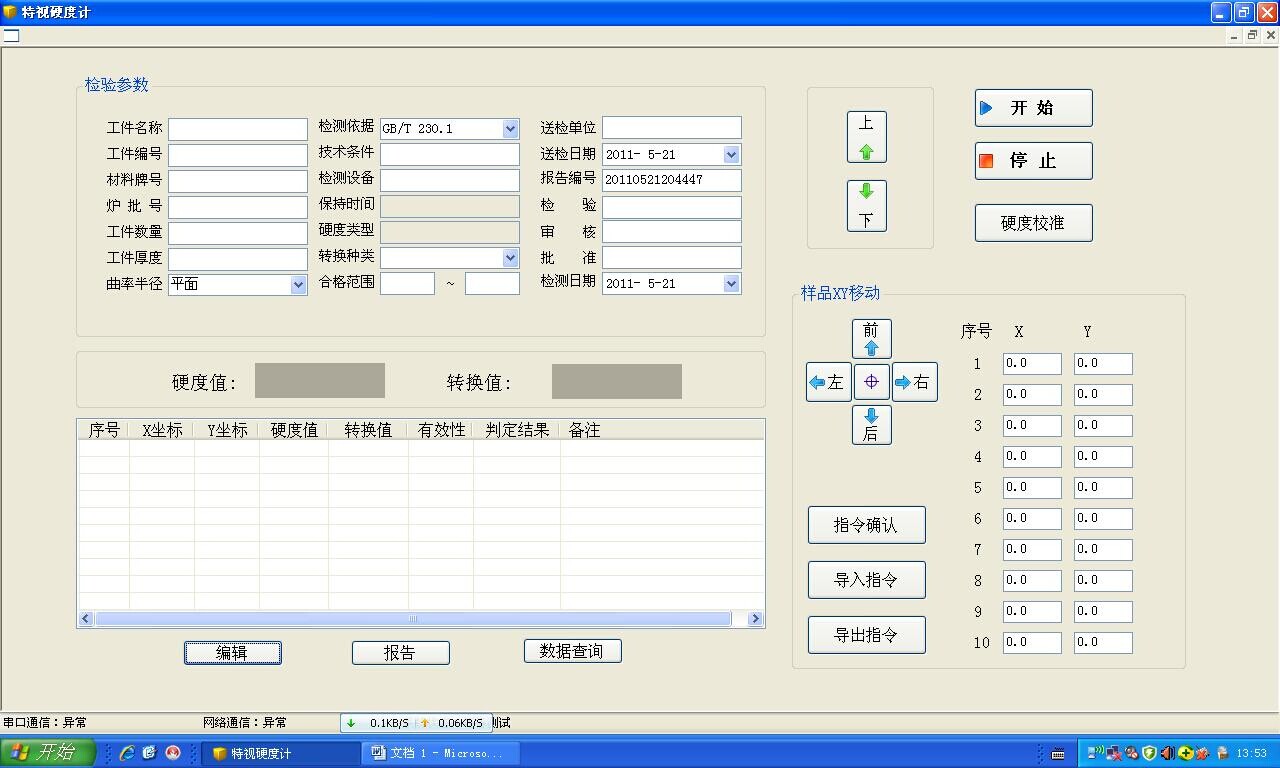1280x768 pixels.
Task: Click the 工件名称 input field
Action: click(x=238, y=129)
